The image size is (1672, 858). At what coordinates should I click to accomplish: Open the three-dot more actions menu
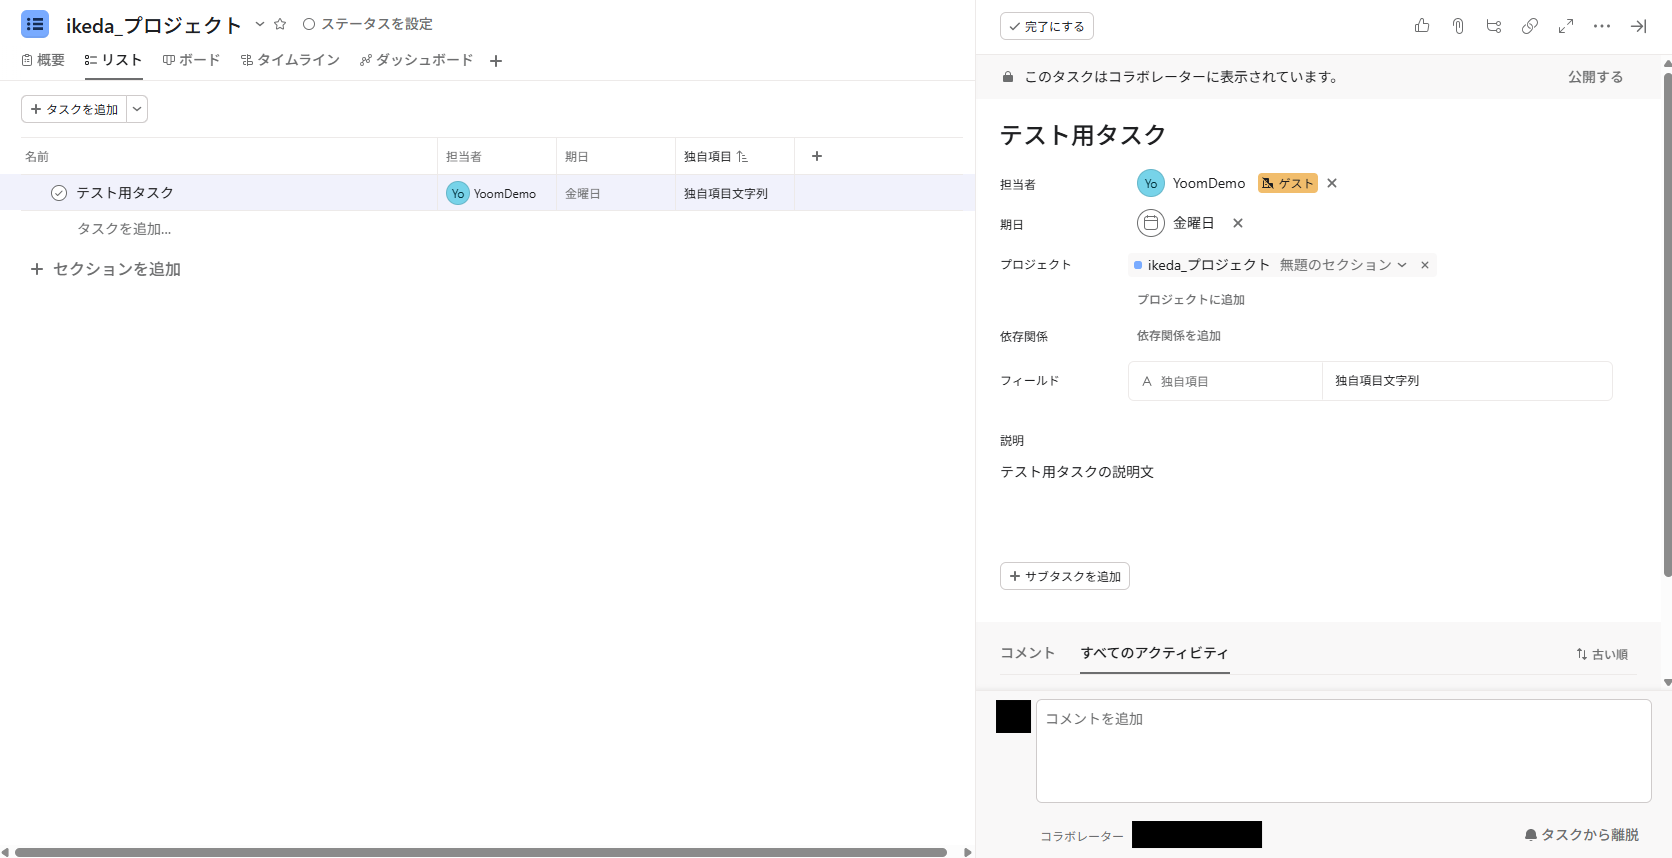(1602, 26)
